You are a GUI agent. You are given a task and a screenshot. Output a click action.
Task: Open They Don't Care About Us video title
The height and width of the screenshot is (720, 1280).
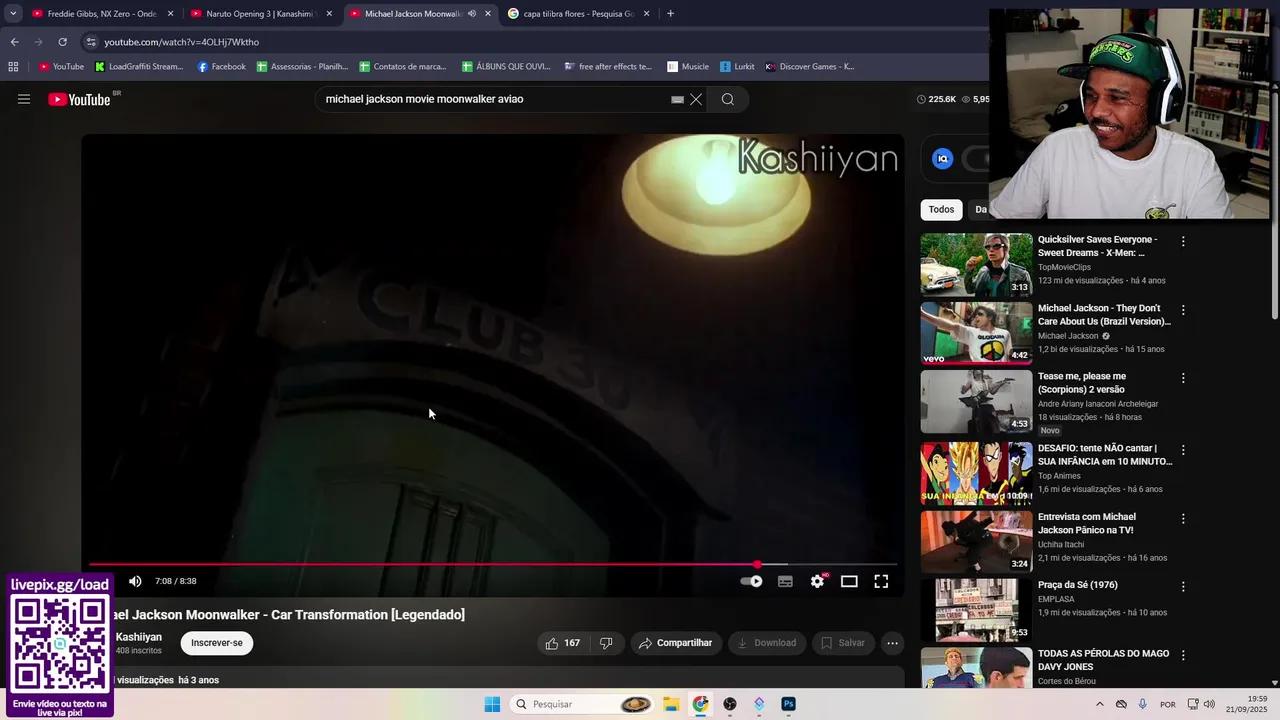point(1104,315)
